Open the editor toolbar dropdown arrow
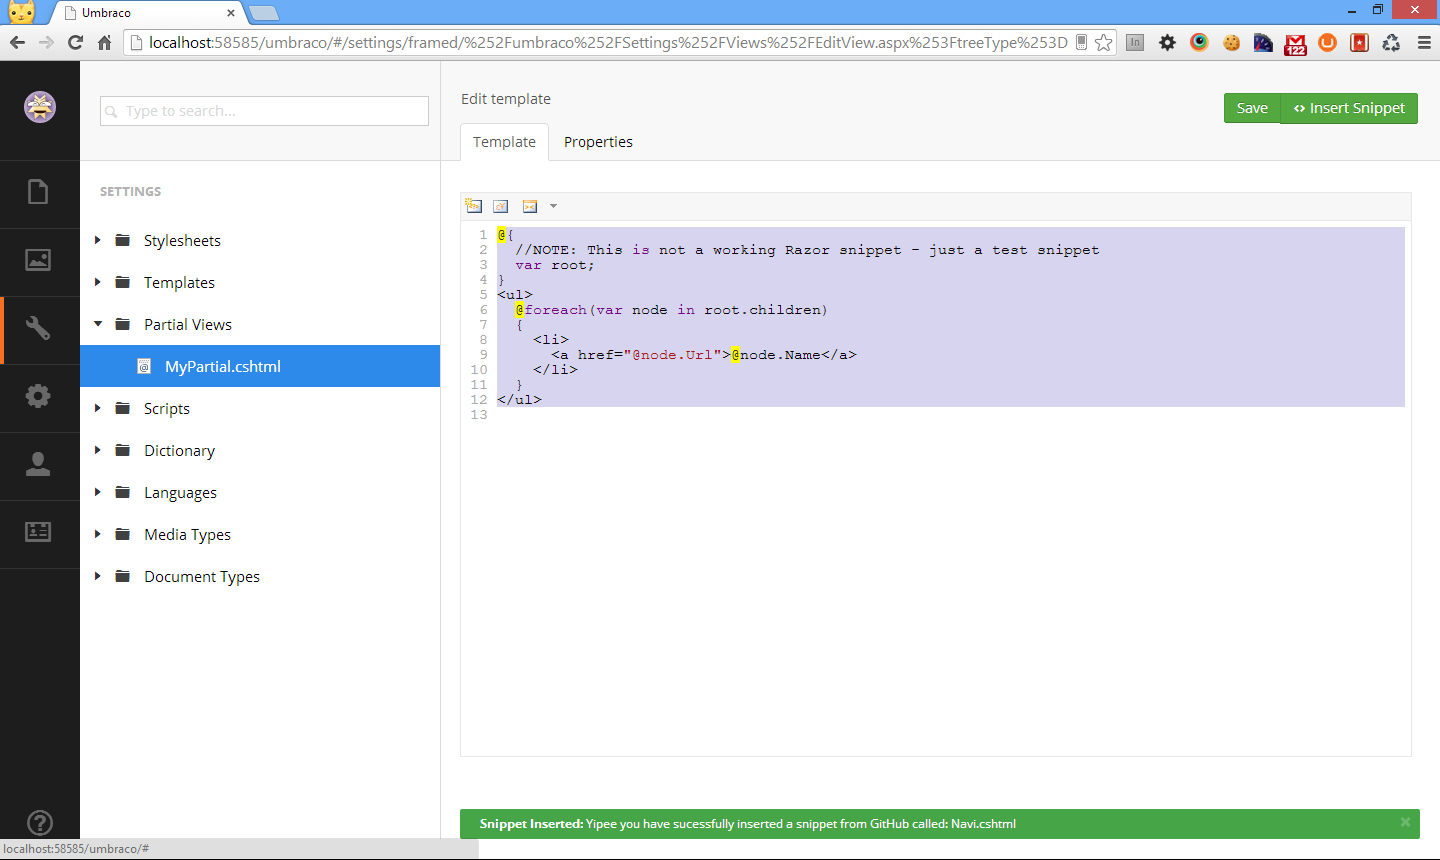Image resolution: width=1440 pixels, height=860 pixels. point(553,207)
